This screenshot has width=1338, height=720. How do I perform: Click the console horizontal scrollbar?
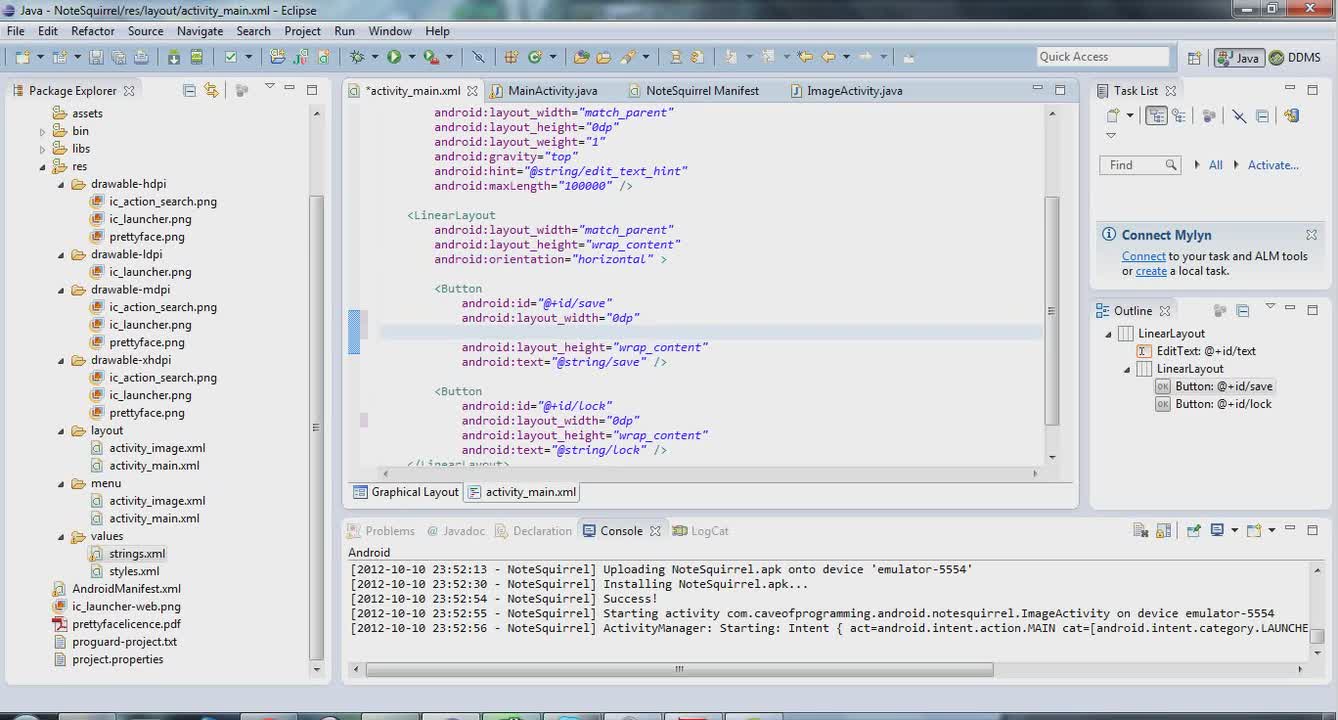tap(679, 669)
